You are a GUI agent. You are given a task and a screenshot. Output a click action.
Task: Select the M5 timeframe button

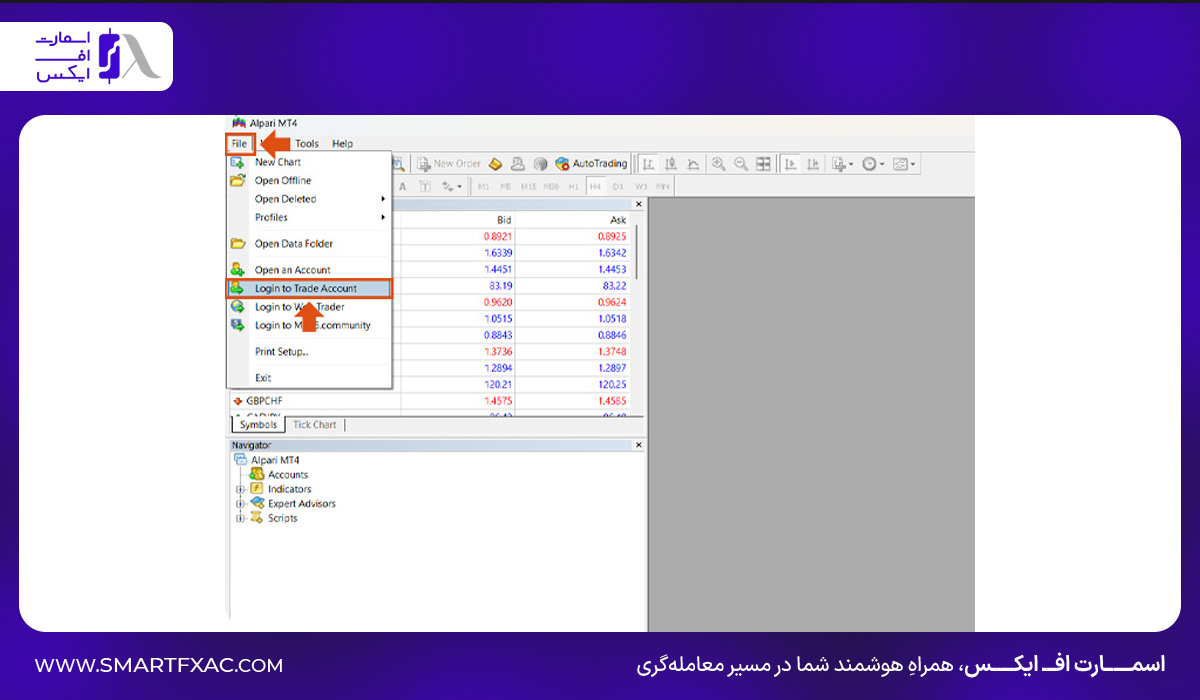[506, 187]
